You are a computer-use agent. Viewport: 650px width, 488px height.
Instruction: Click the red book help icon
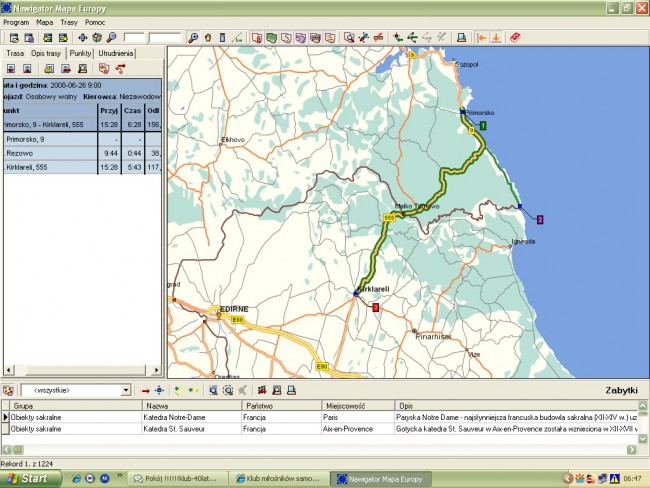[x=515, y=37]
